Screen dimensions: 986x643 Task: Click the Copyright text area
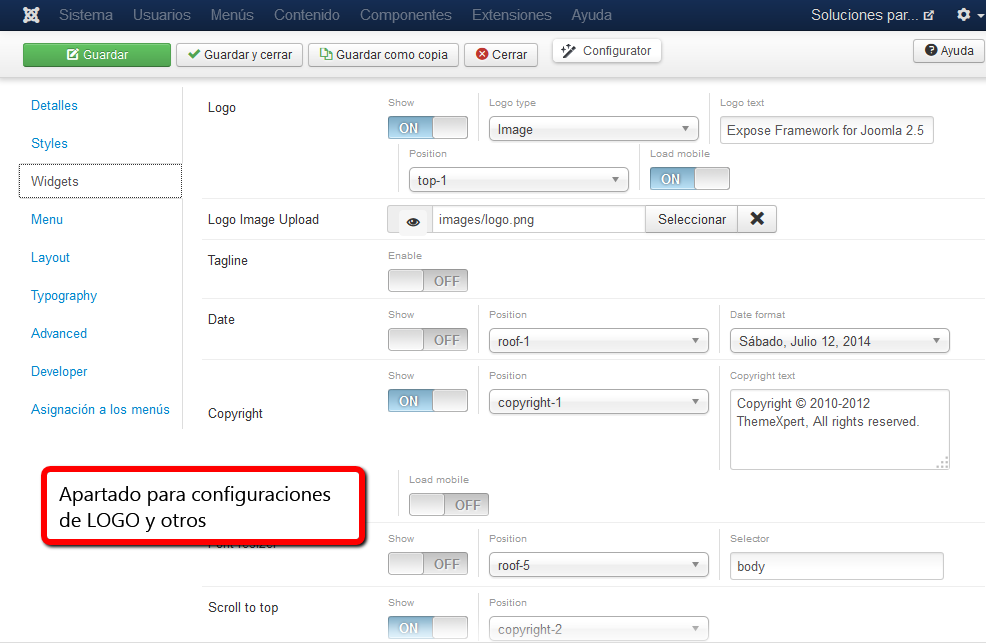click(x=839, y=429)
